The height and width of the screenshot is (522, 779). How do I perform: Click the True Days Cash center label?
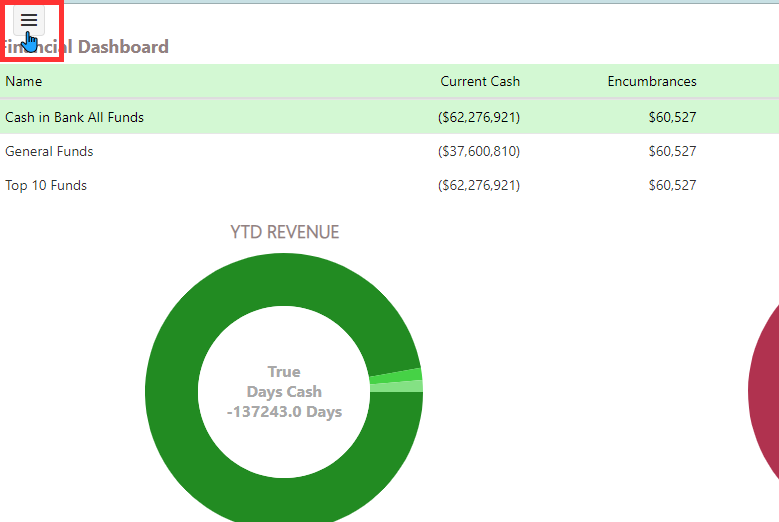[284, 392]
